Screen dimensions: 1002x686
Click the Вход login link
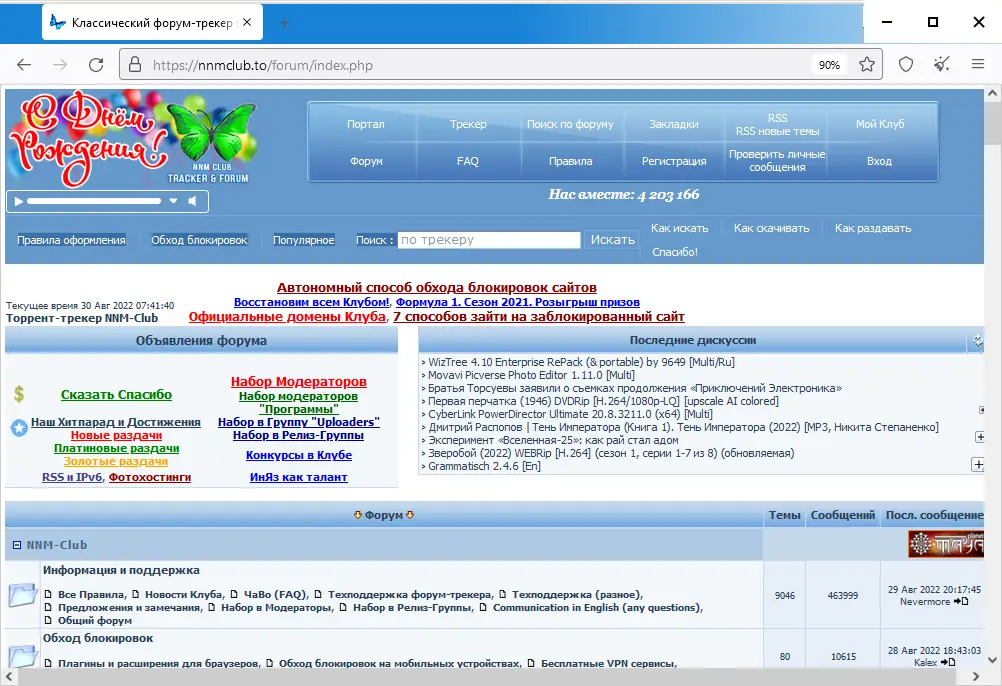[879, 161]
